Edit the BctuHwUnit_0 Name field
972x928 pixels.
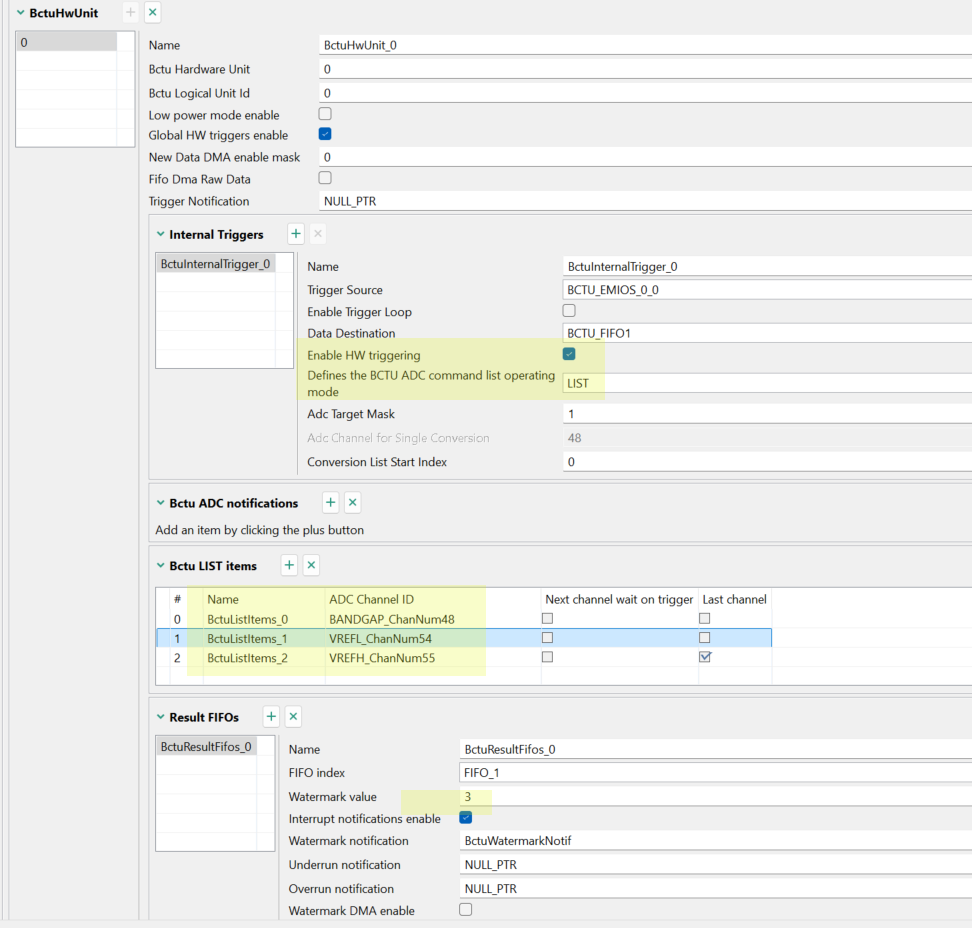point(645,45)
